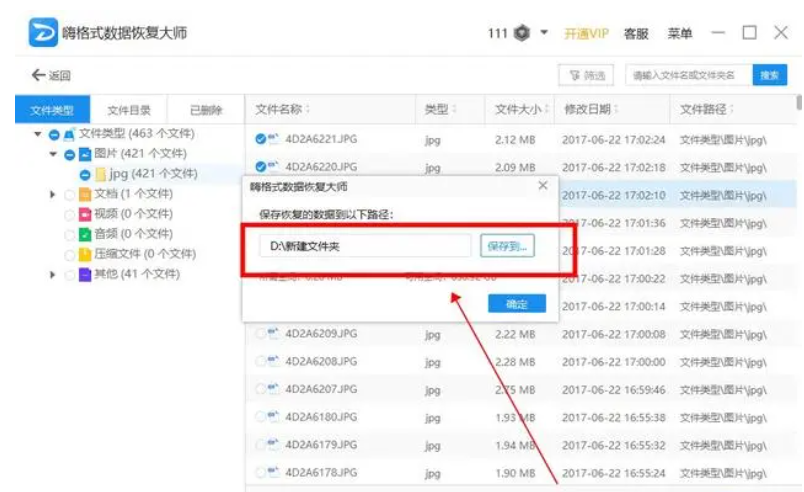The image size is (804, 492).
Task: Click the purple 其他 category icon
Action: tap(85, 274)
